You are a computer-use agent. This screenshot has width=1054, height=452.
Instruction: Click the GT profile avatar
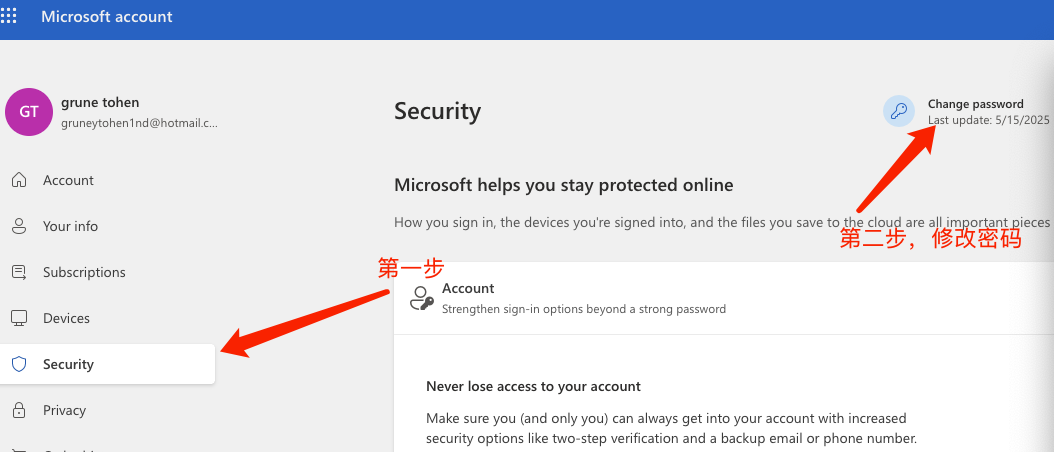[29, 112]
